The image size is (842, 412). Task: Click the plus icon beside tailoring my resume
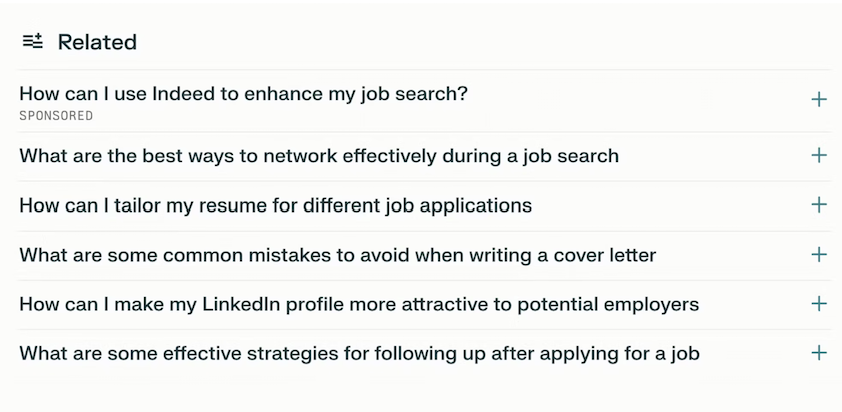[818, 205]
